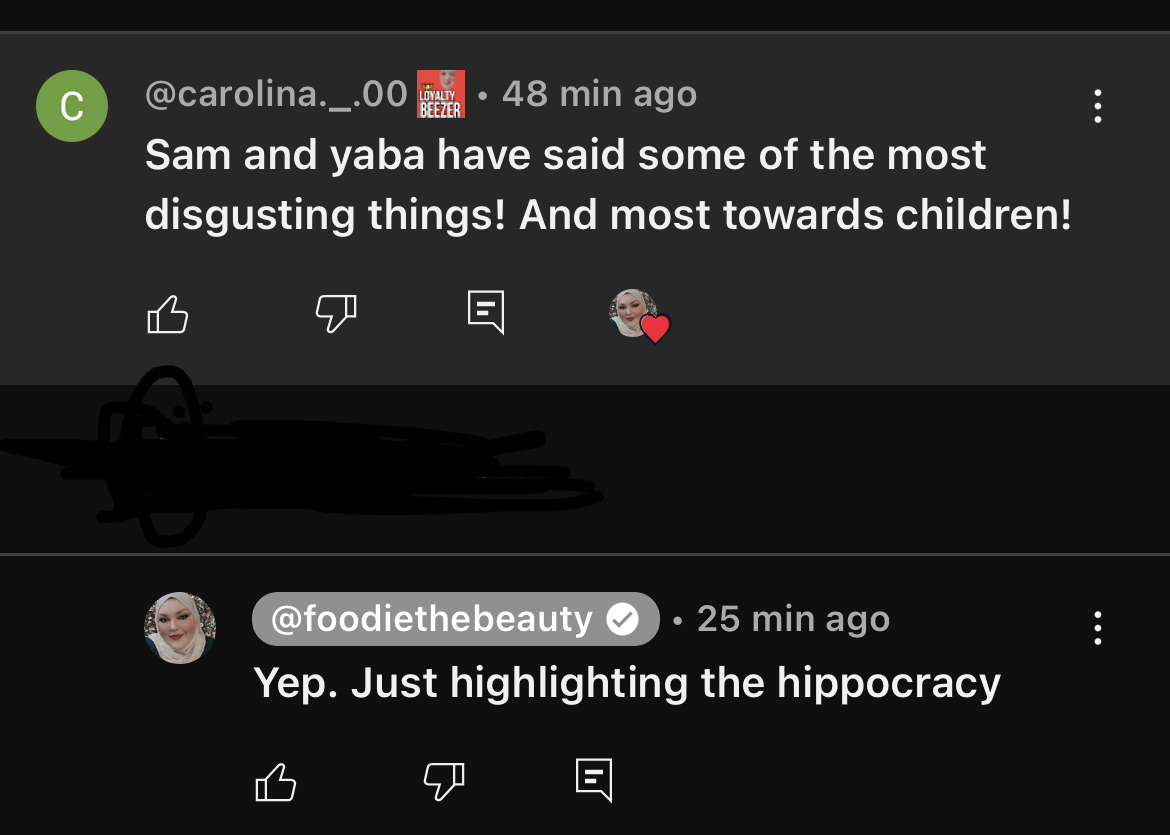The image size is (1170, 835).
Task: Open three-dot menu for foodiethebeauty's reply
Action: tap(1097, 628)
